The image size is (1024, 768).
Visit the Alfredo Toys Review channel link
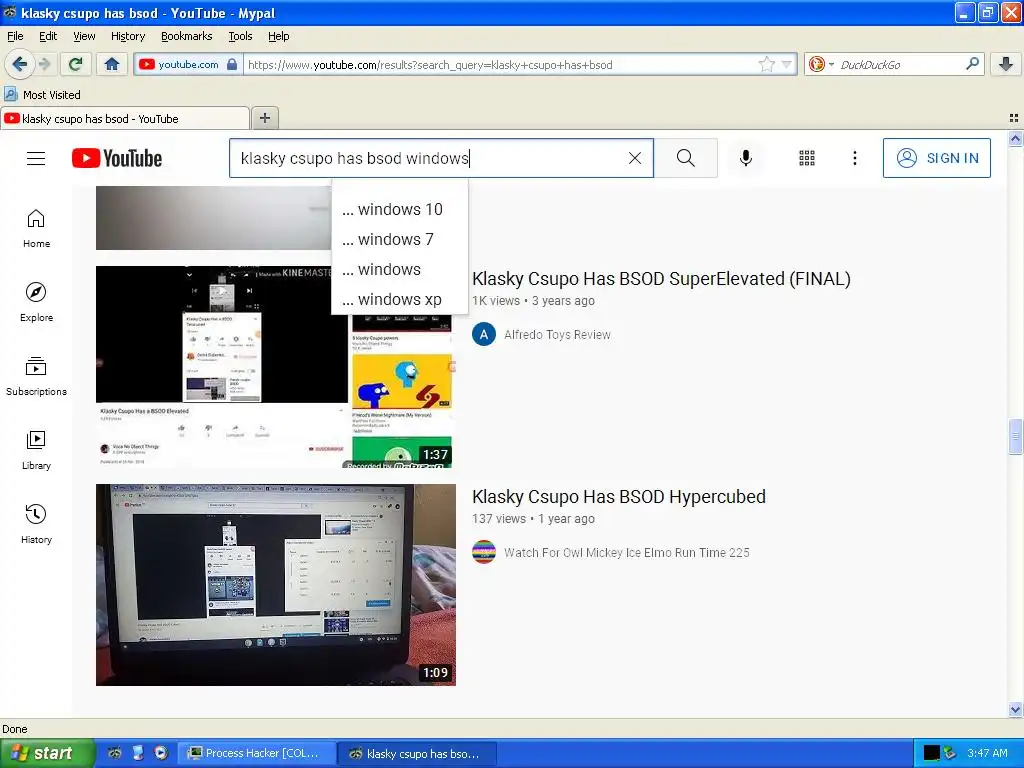point(557,334)
